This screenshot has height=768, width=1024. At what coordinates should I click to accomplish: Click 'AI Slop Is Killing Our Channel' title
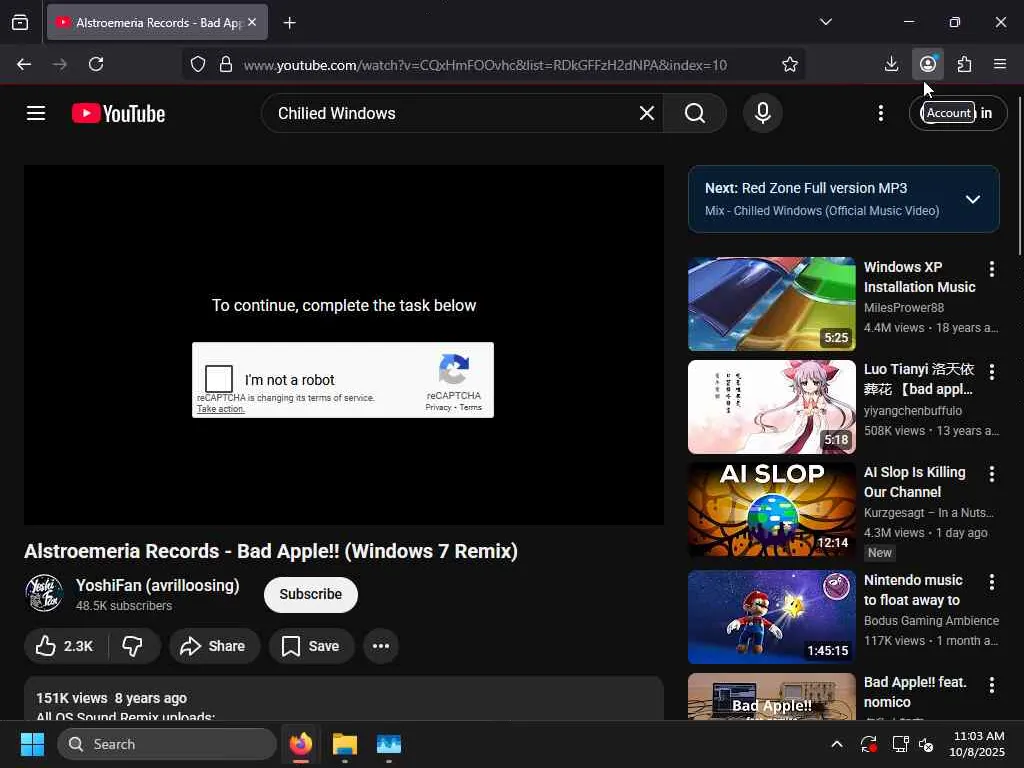pyautogui.click(x=914, y=482)
